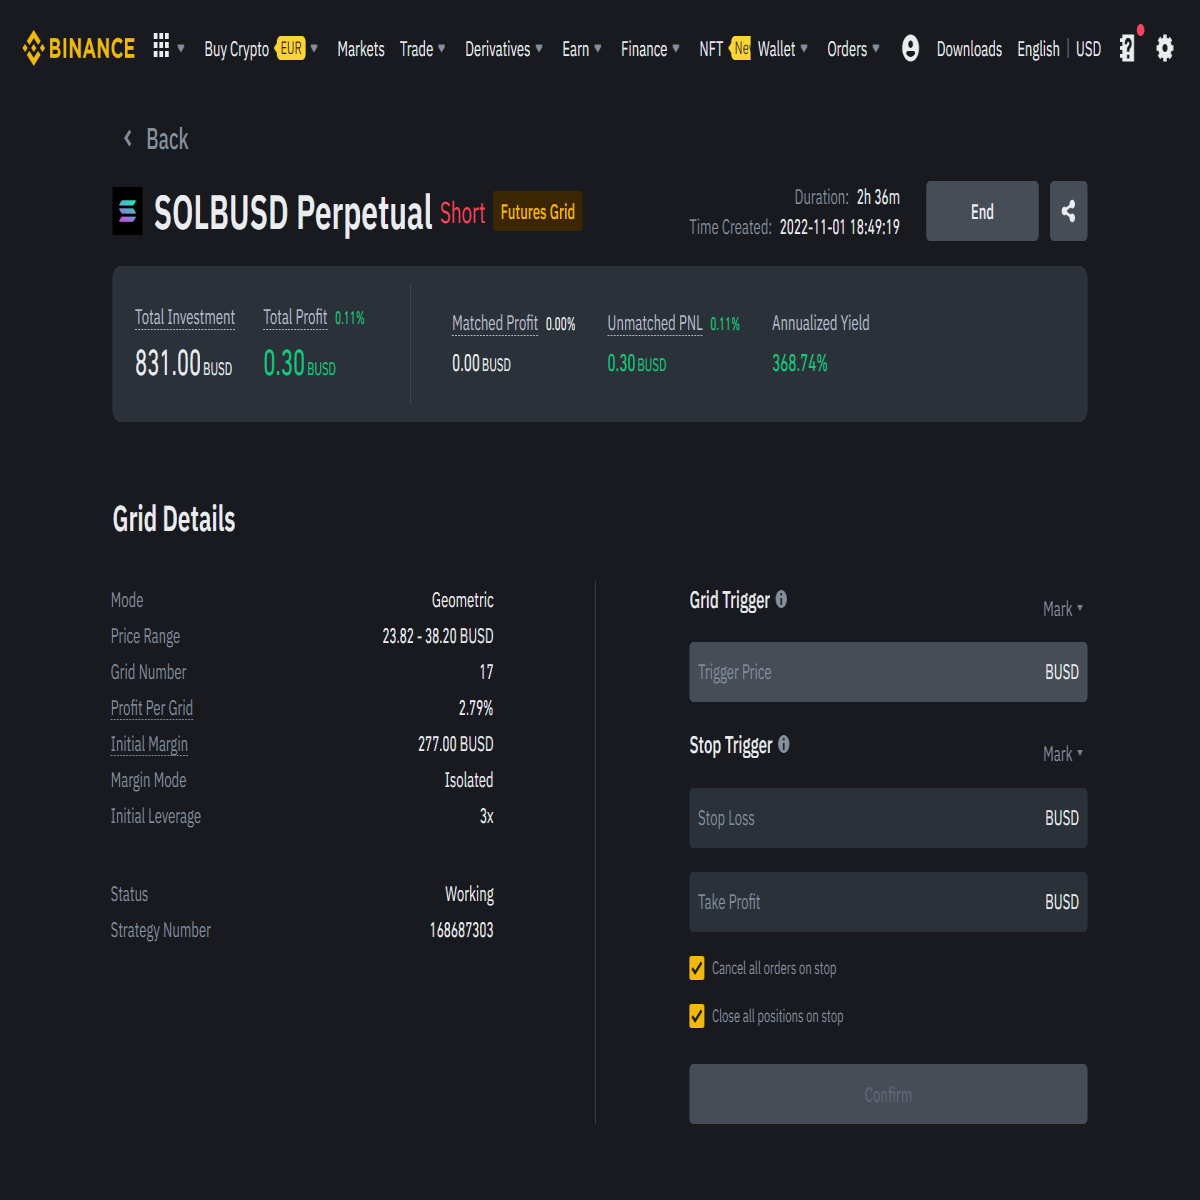The height and width of the screenshot is (1200, 1200).
Task: Click the strategy number 168687303
Action: tap(462, 930)
